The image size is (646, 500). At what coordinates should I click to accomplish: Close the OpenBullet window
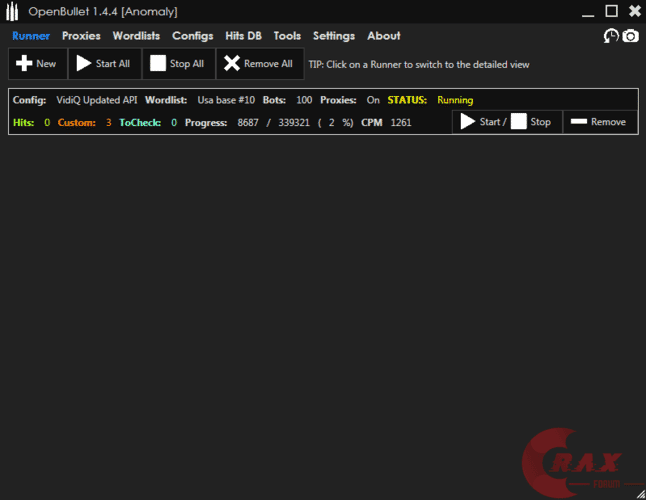click(635, 11)
